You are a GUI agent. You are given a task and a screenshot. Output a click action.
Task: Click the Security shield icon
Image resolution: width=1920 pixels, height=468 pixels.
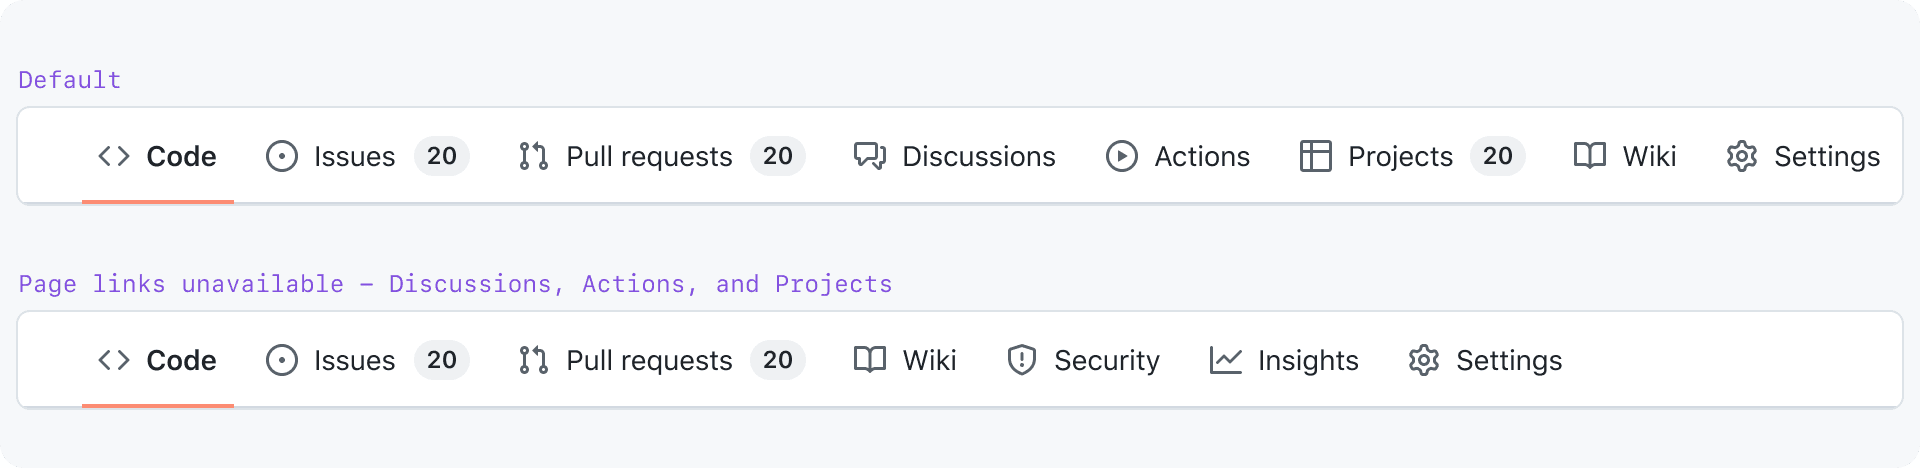coord(1022,360)
